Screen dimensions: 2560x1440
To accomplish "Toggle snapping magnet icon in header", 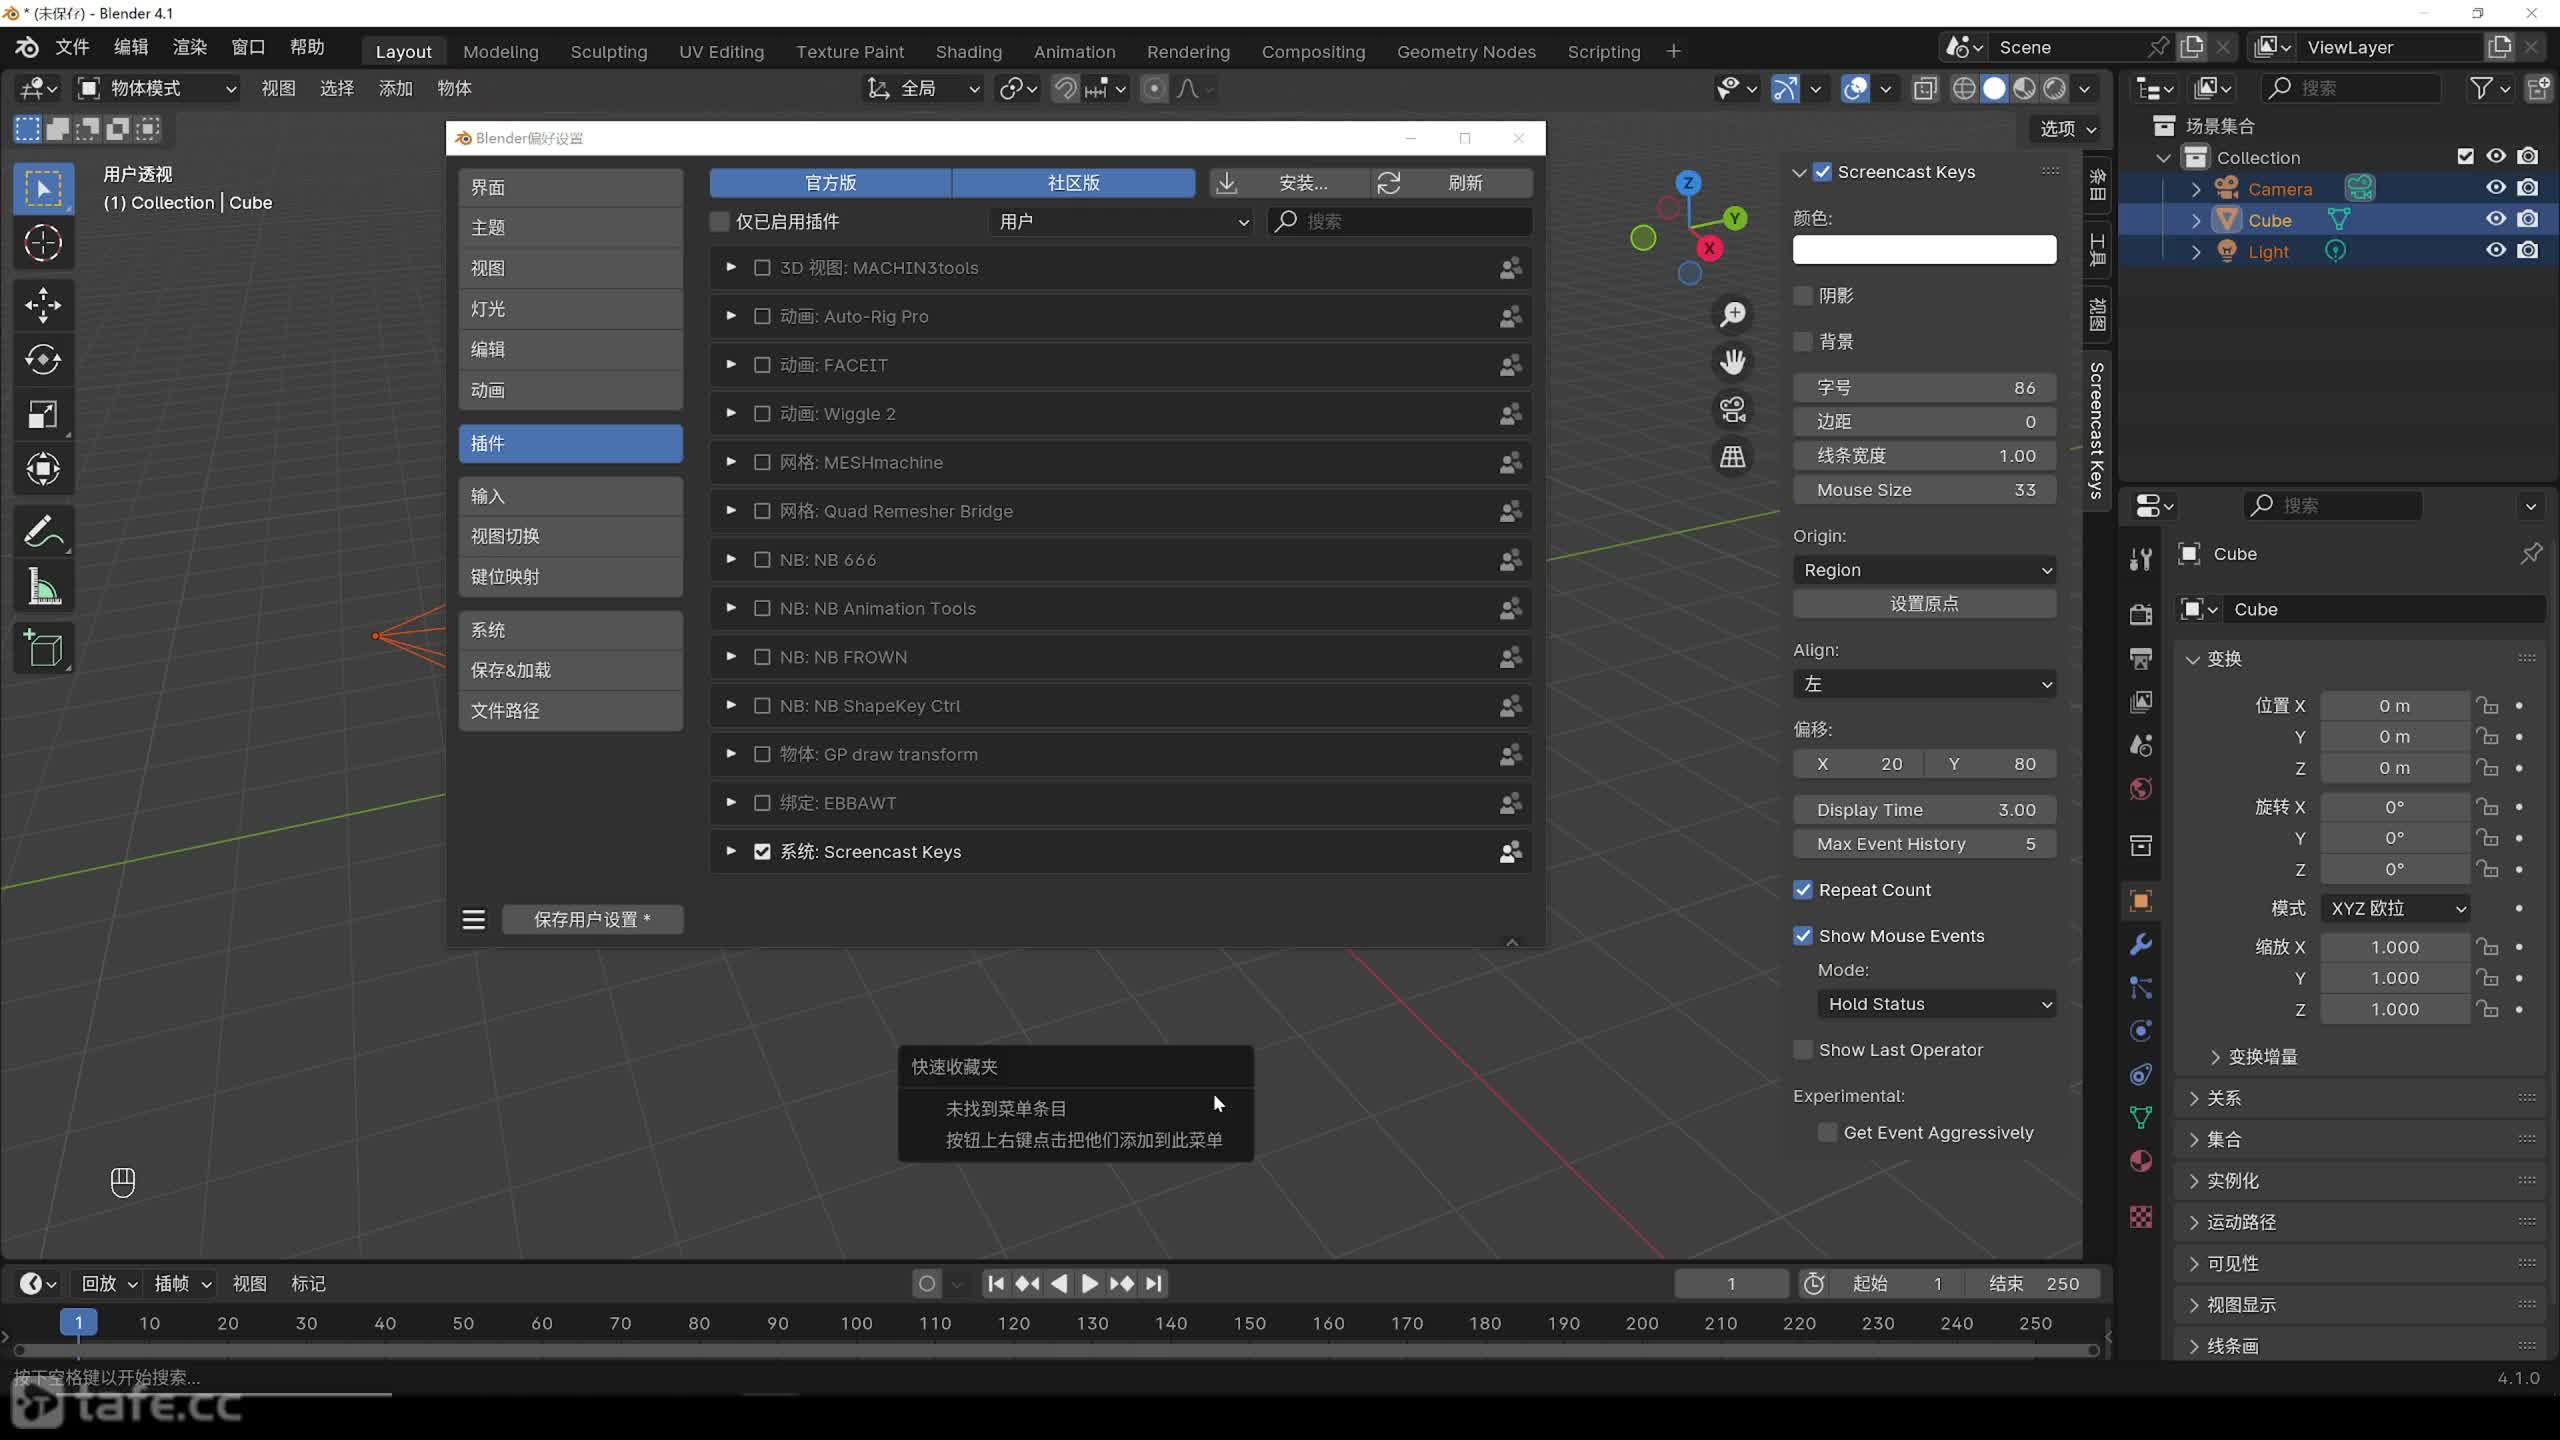I will 1066,89.
